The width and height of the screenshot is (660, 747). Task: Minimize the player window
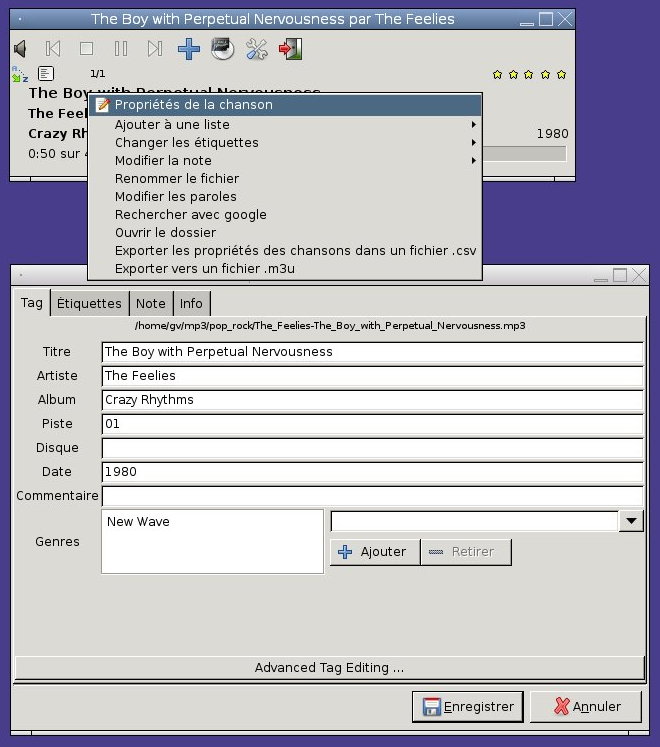[x=527, y=22]
